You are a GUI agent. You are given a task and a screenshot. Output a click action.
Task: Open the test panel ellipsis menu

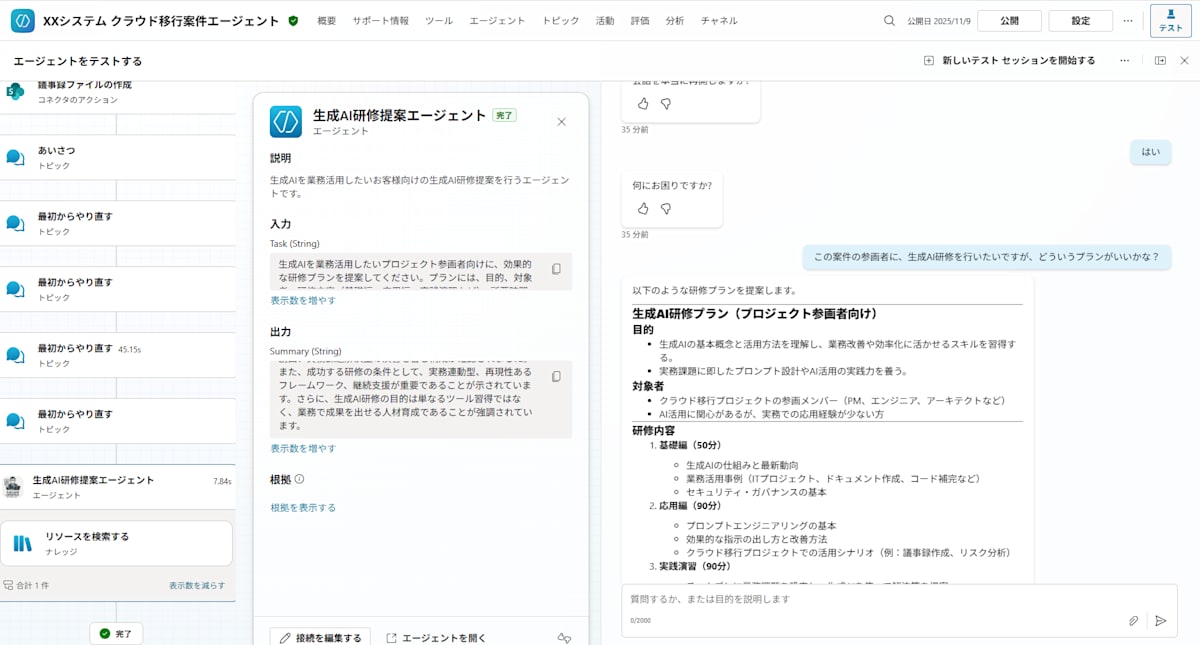coord(1124,60)
